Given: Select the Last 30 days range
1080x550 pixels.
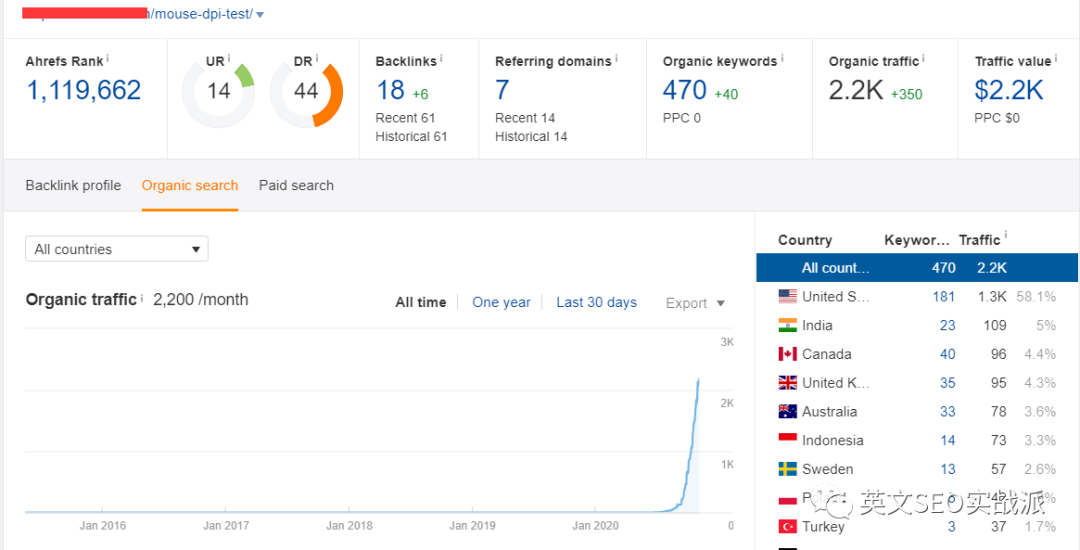Looking at the screenshot, I should pyautogui.click(x=596, y=302).
